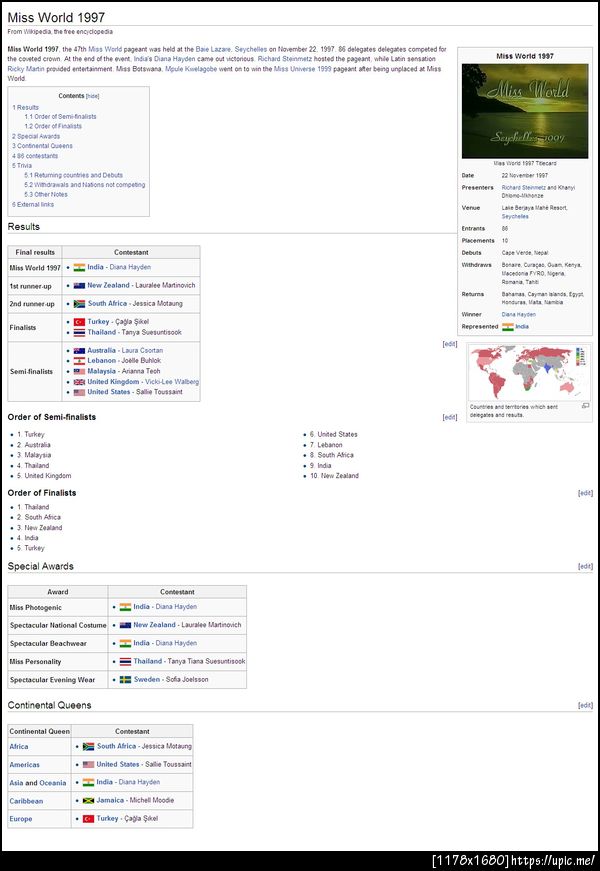Open the Seychelles link in intro paragraph
The image size is (600, 871).
point(251,49)
